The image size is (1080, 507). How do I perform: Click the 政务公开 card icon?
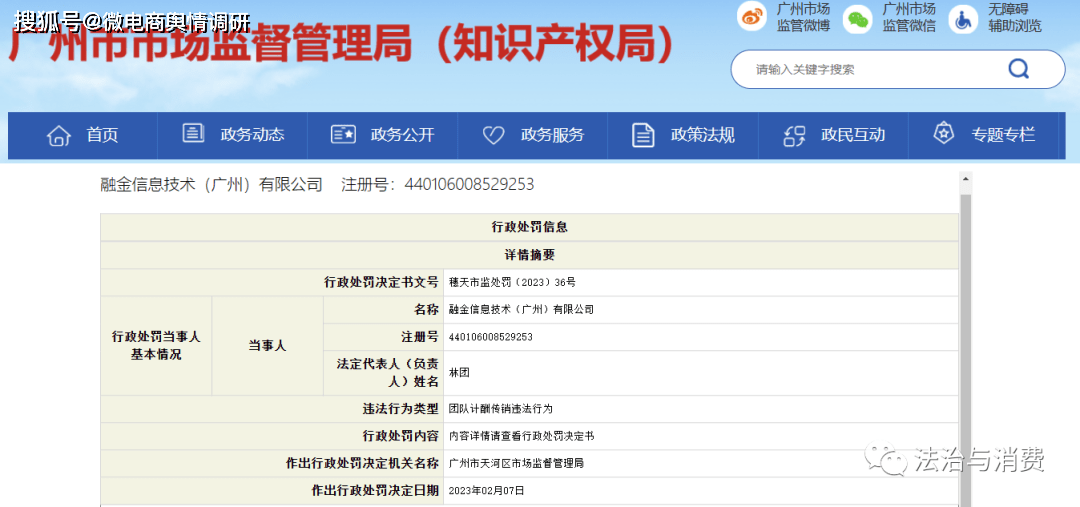coord(343,135)
